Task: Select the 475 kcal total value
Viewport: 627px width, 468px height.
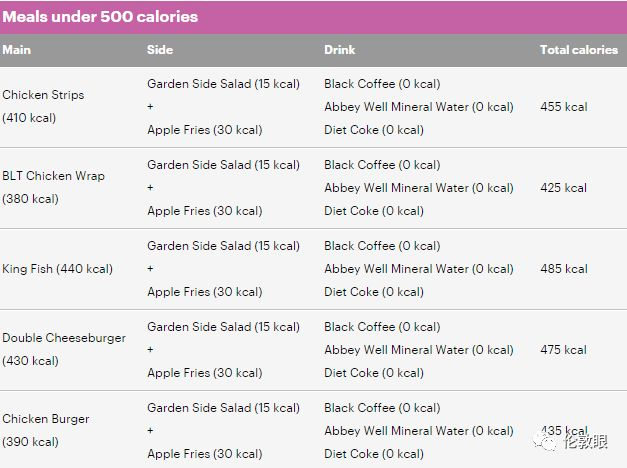Action: tap(563, 350)
